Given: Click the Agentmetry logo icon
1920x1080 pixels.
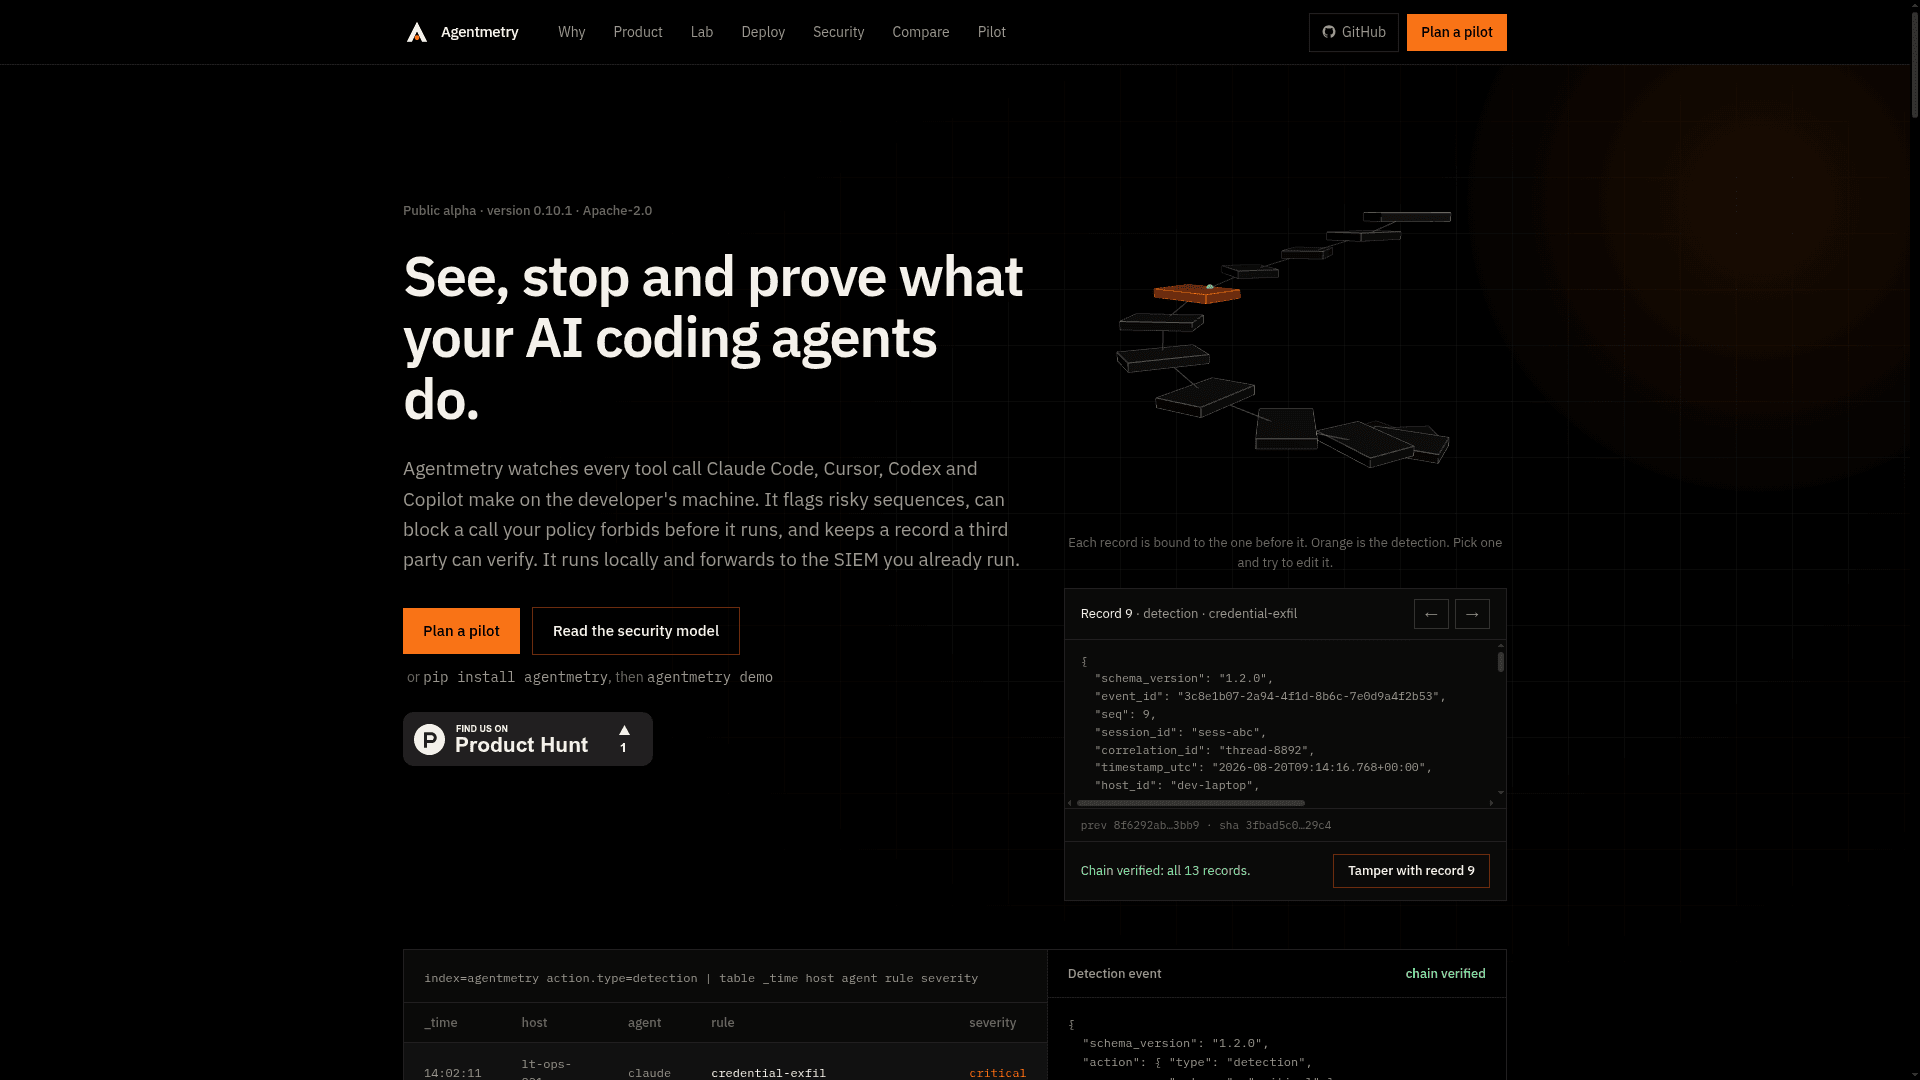Looking at the screenshot, I should click(417, 32).
